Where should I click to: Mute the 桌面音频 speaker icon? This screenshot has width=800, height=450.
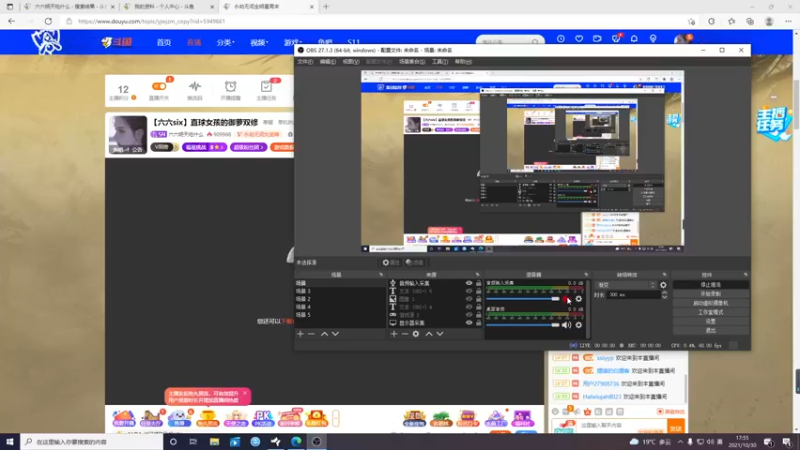point(566,325)
